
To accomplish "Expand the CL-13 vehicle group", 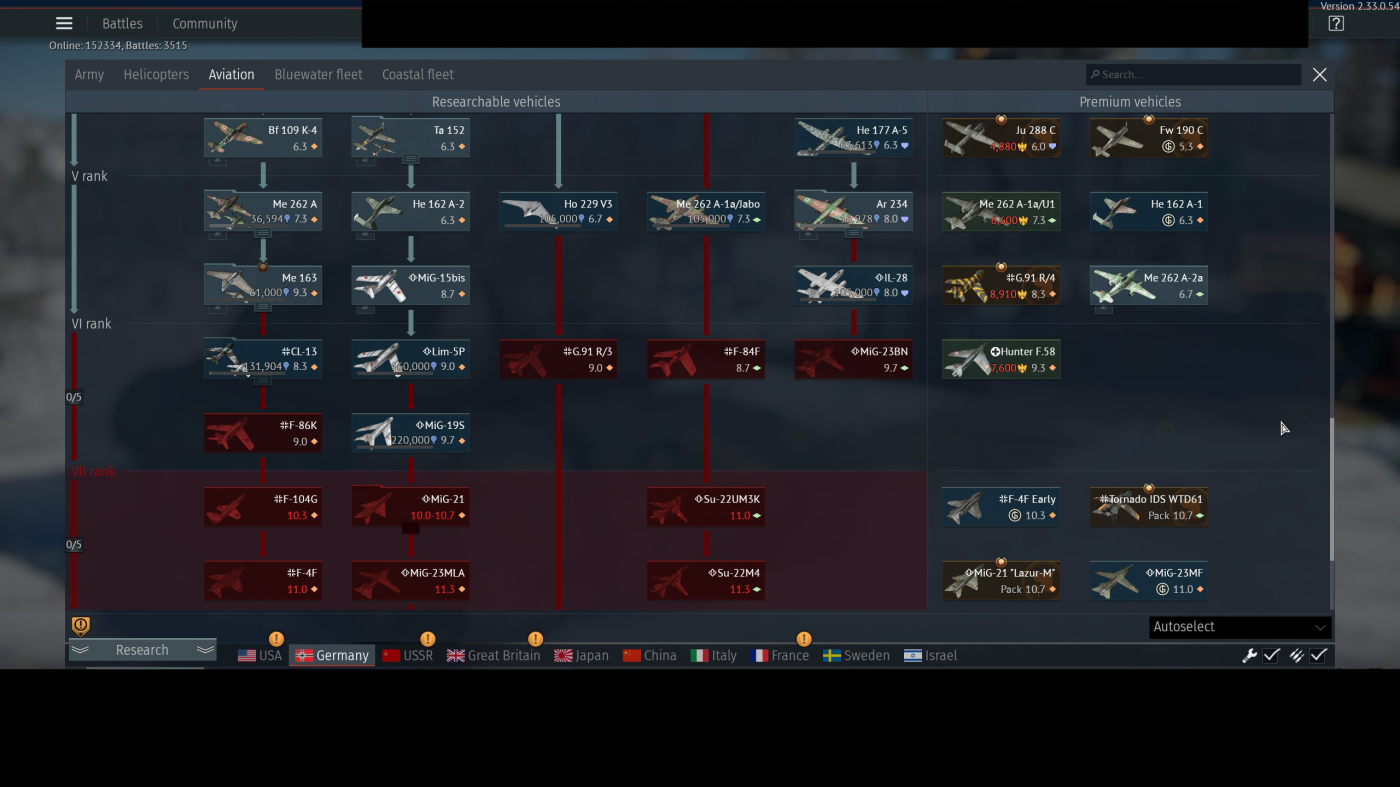I will (263, 381).
